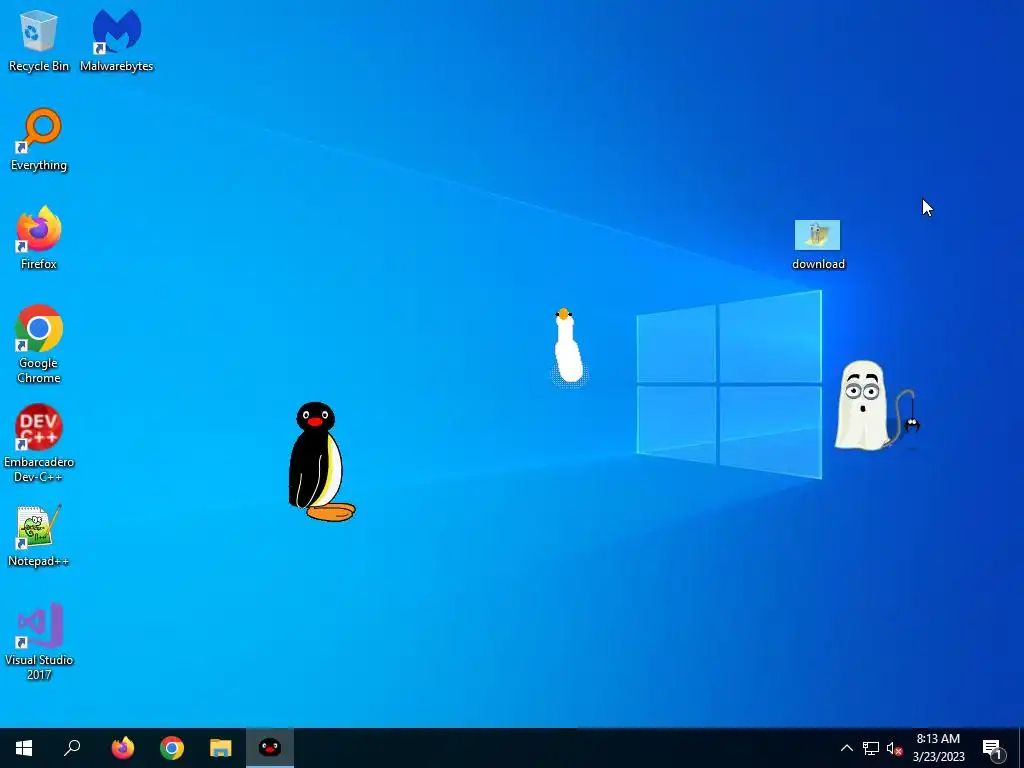Click the 'download' file label
Image resolution: width=1024 pixels, height=768 pixels.
(x=818, y=264)
